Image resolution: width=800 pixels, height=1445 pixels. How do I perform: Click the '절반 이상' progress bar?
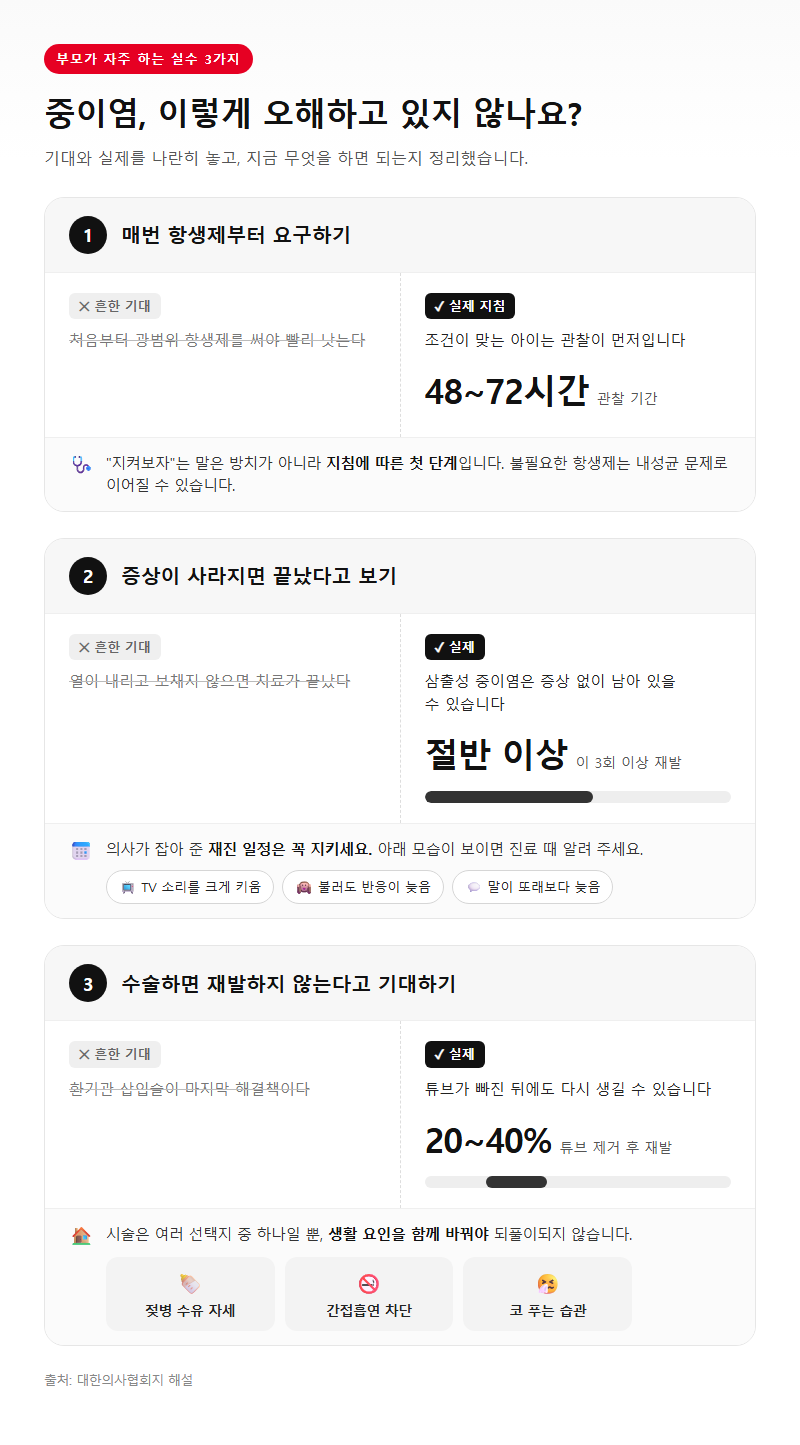578,797
